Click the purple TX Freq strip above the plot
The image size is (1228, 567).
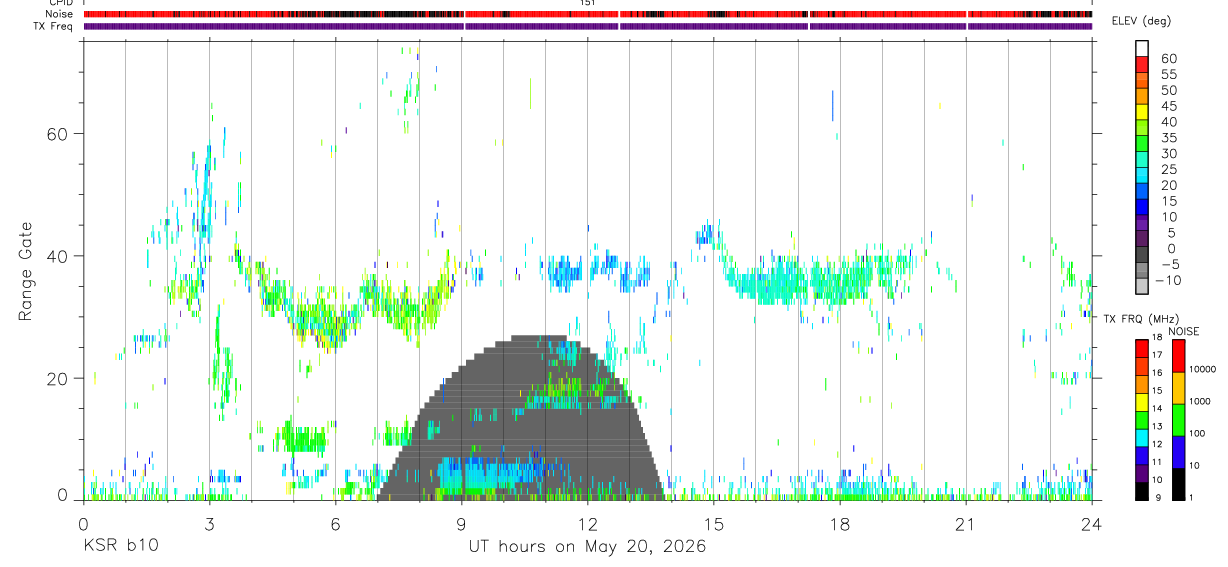(588, 26)
